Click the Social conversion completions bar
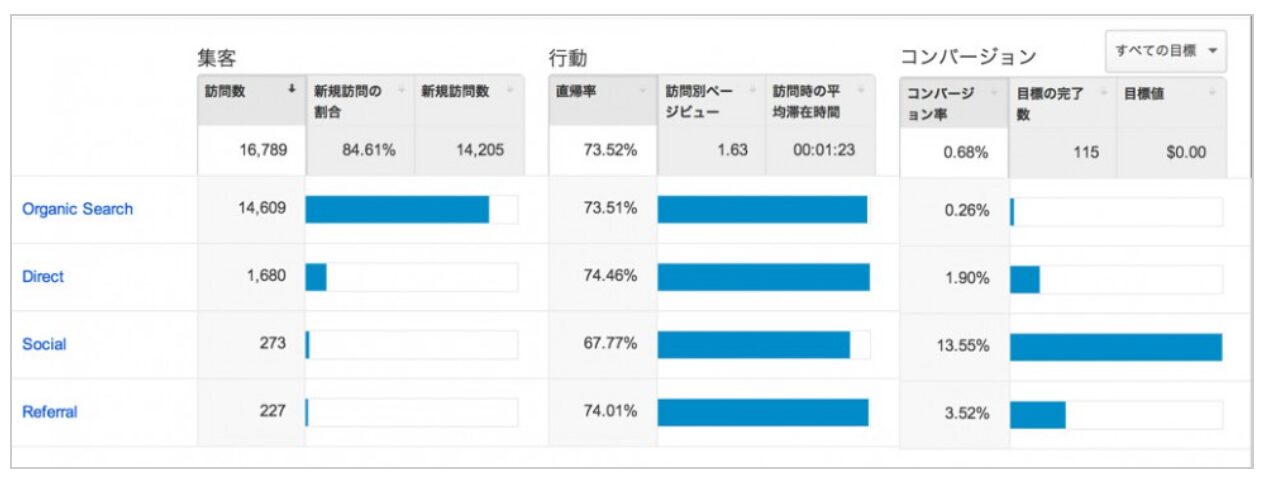 tap(1116, 346)
